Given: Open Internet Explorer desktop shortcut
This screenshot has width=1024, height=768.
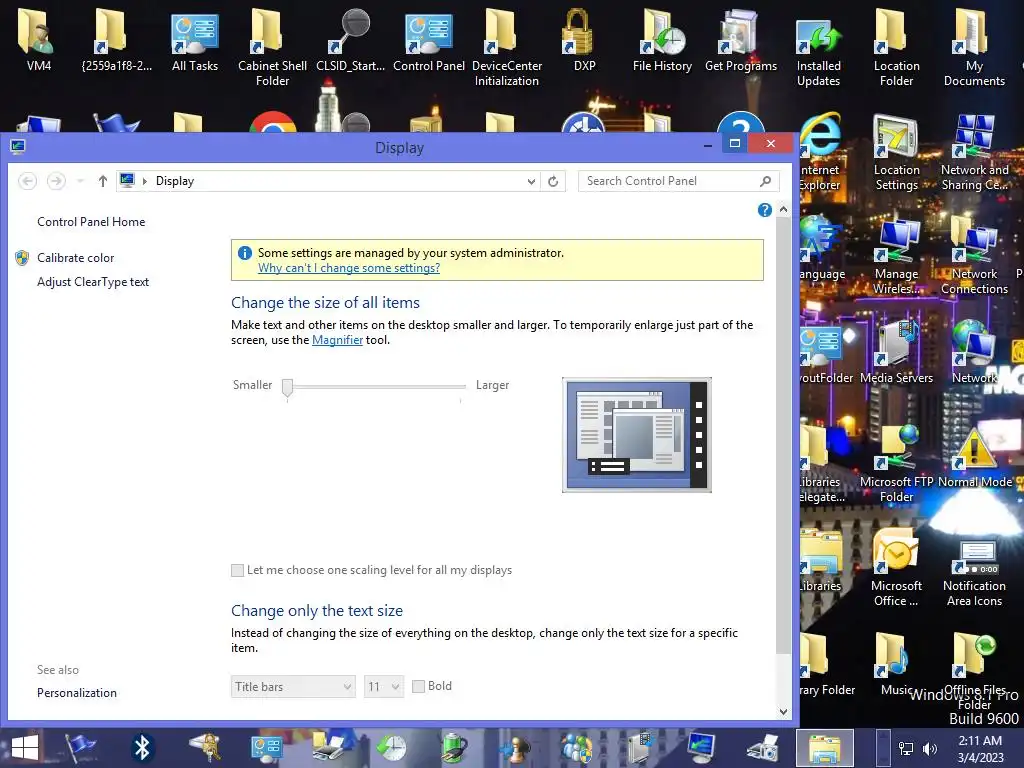Looking at the screenshot, I should point(819,153).
